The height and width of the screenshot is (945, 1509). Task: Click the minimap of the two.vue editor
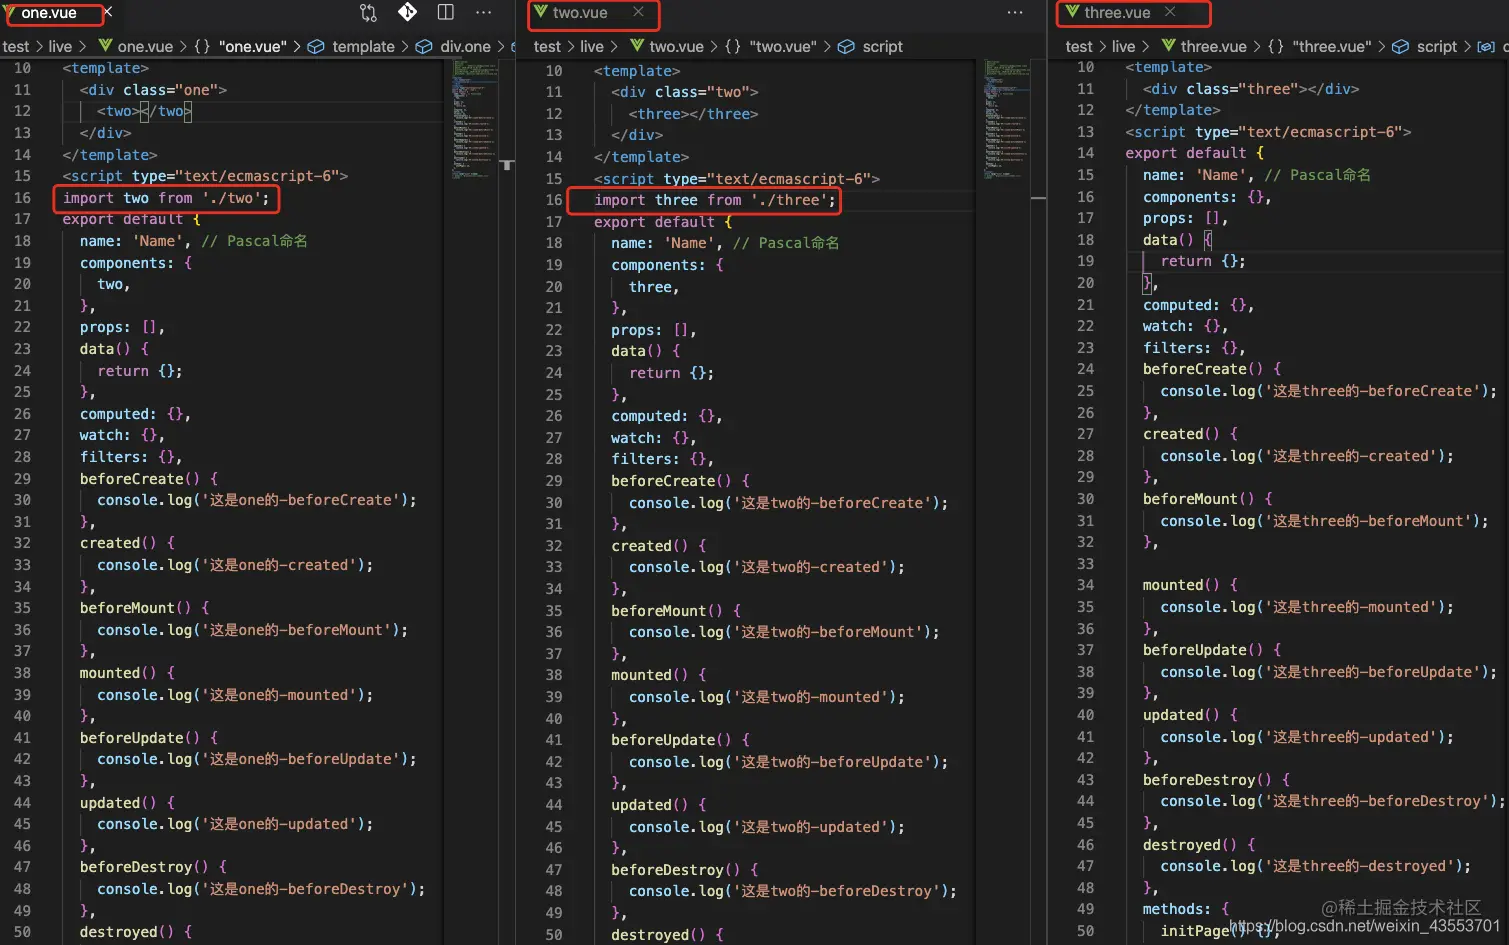[x=1007, y=120]
